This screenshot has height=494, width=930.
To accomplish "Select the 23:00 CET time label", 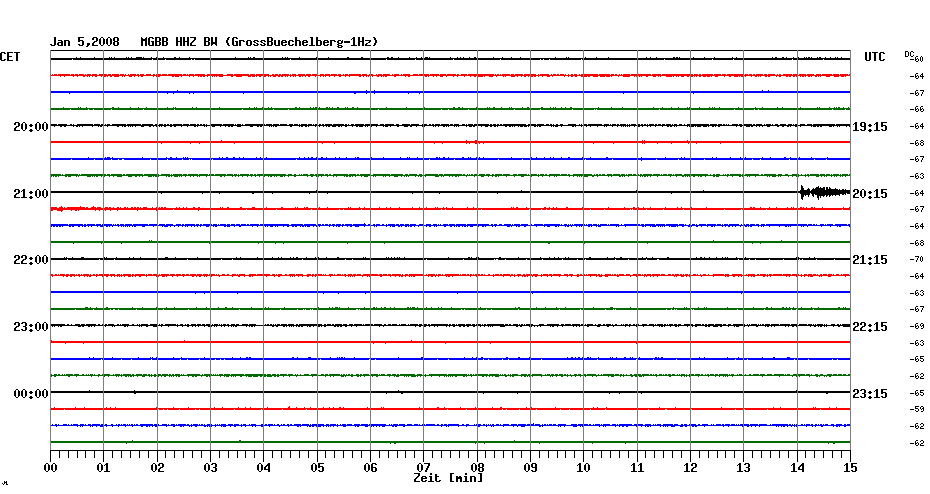I will (31, 327).
